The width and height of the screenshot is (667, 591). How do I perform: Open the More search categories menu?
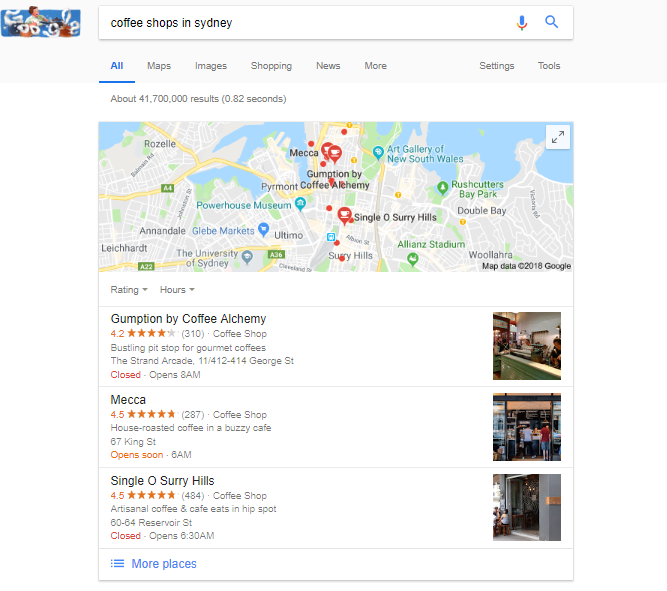375,66
